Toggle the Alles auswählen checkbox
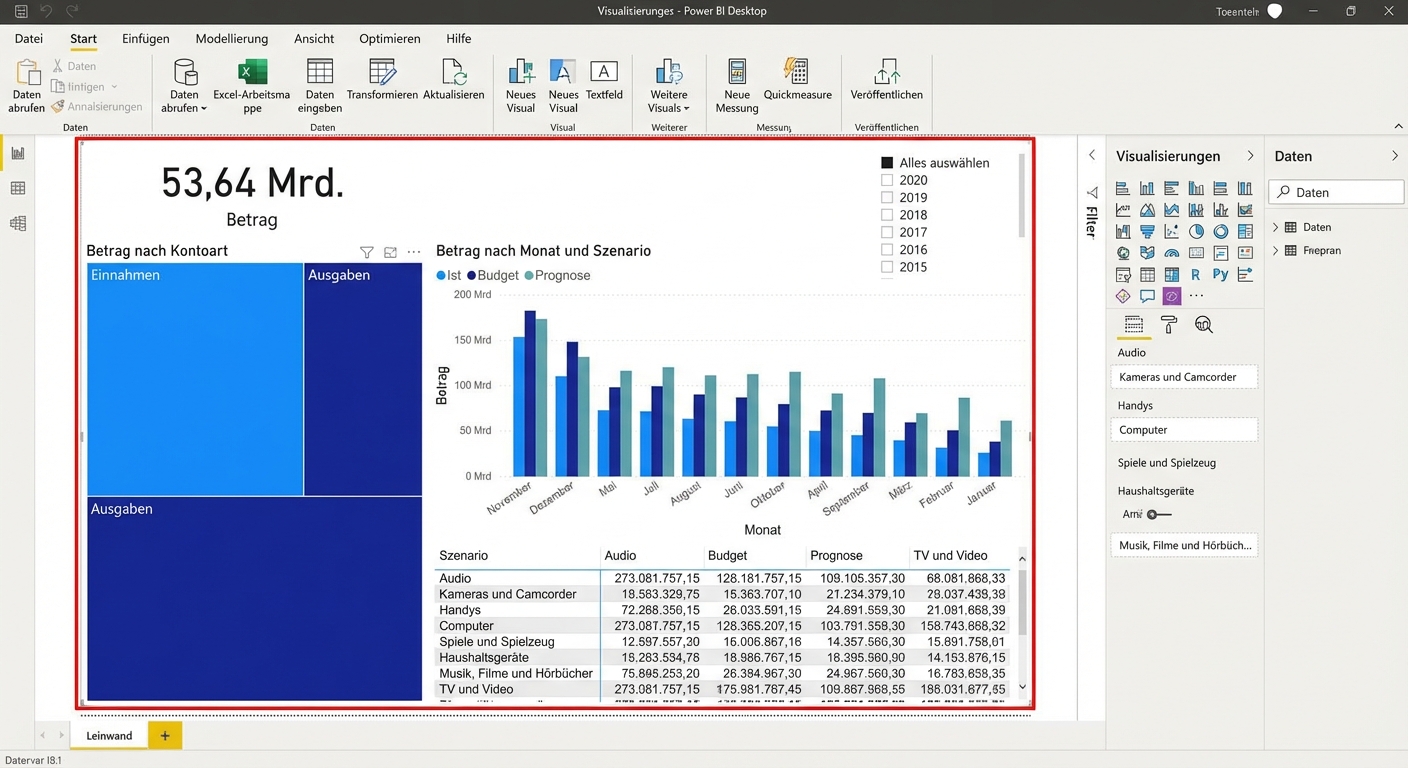The image size is (1408, 768). (887, 163)
